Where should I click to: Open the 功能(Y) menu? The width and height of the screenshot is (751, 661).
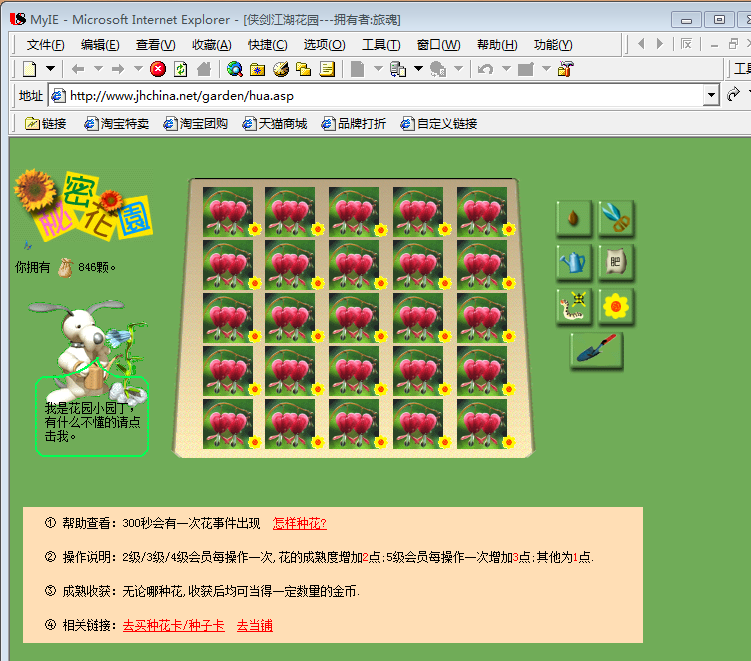point(553,45)
